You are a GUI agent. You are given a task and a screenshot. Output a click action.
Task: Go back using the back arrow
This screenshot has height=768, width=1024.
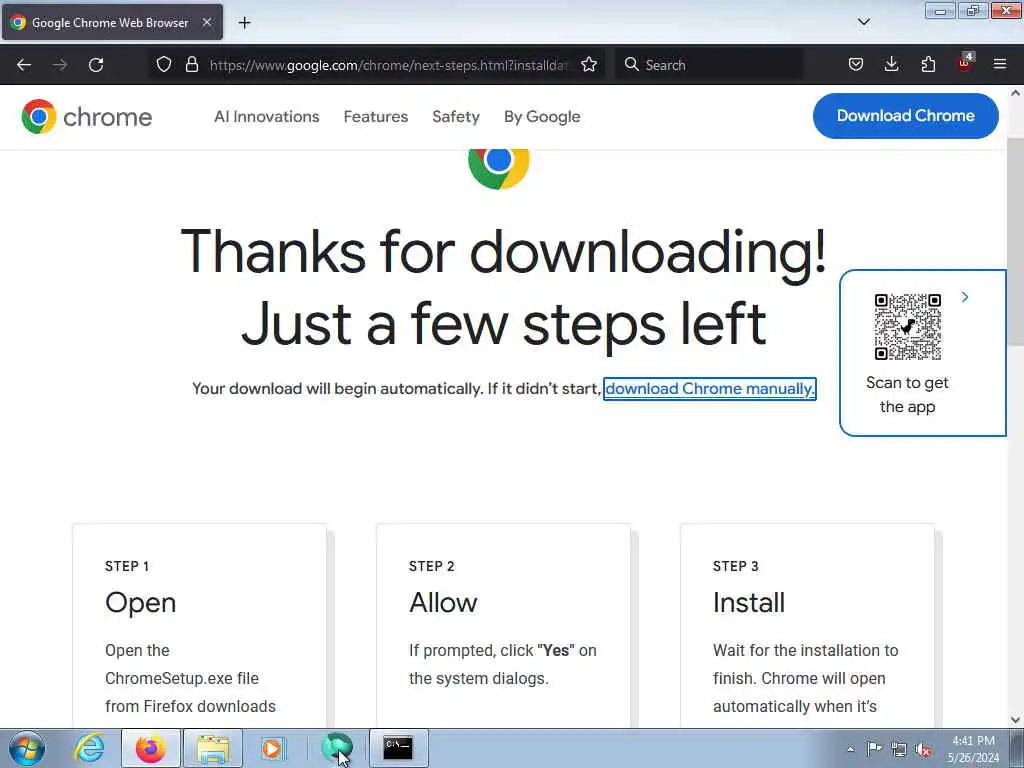[24, 65]
